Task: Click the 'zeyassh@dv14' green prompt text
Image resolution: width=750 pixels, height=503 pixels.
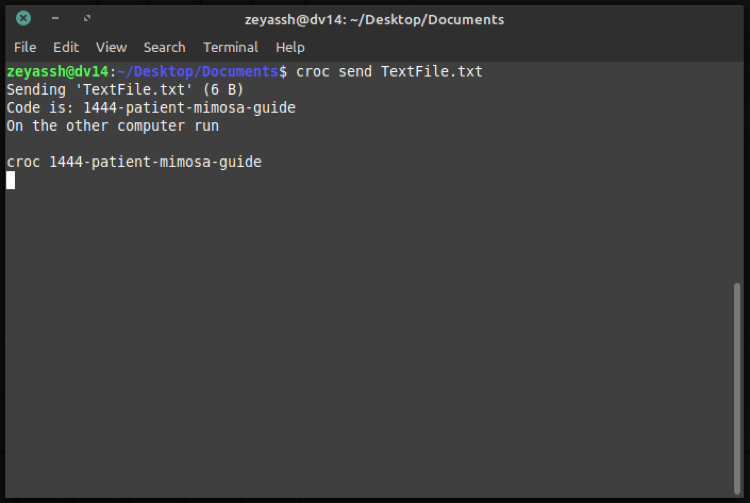Action: coord(56,72)
